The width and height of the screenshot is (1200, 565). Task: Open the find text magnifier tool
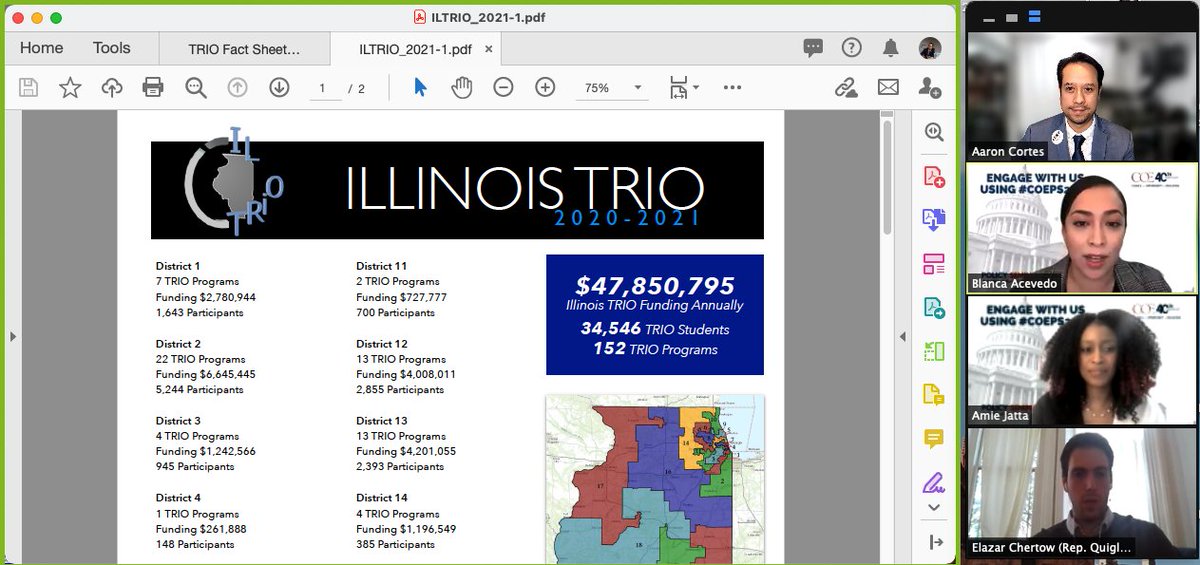tap(195, 88)
